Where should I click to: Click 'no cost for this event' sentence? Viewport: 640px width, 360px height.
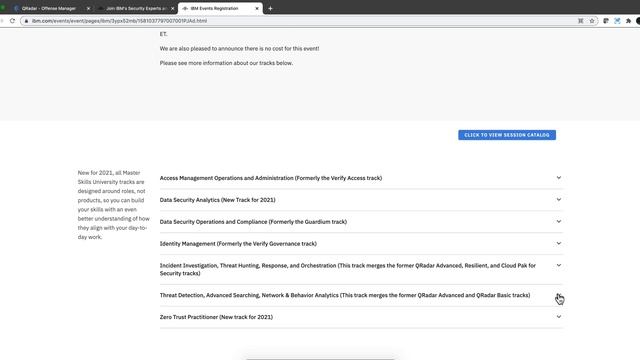tap(239, 49)
